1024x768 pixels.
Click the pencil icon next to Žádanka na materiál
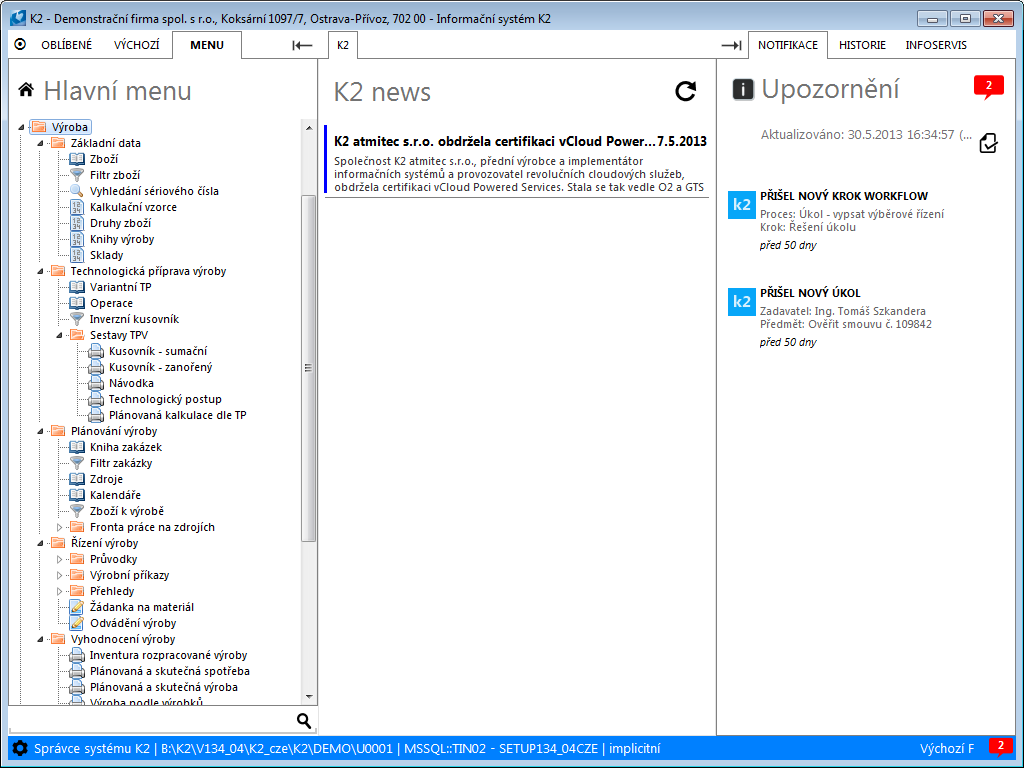77,607
